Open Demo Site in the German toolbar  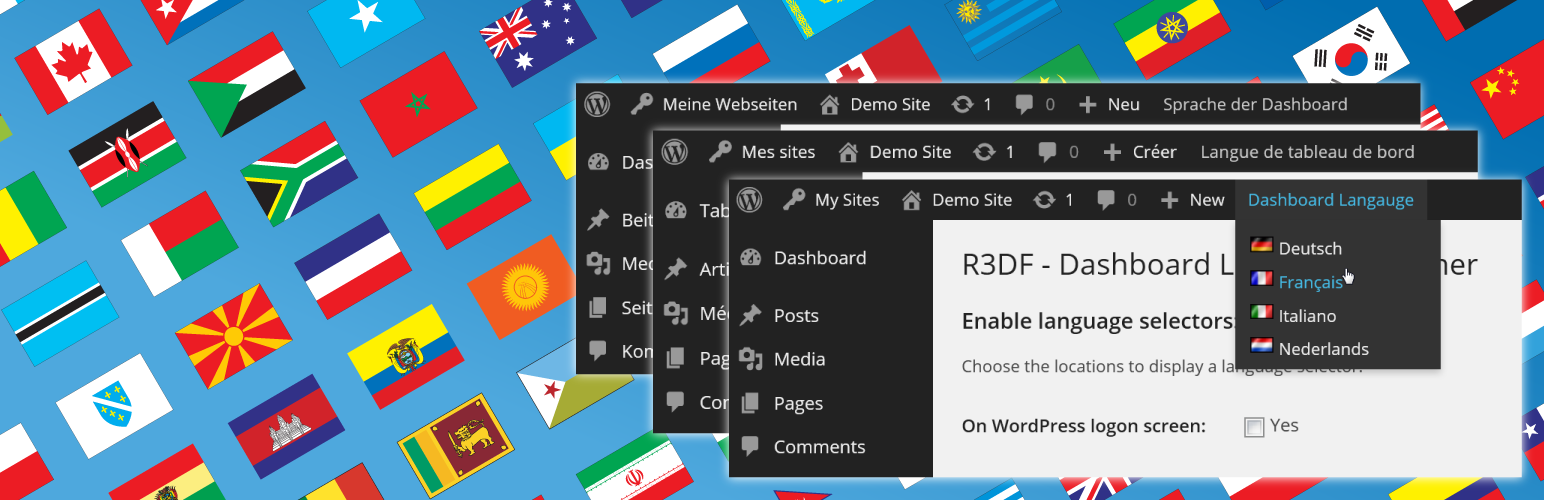point(875,104)
